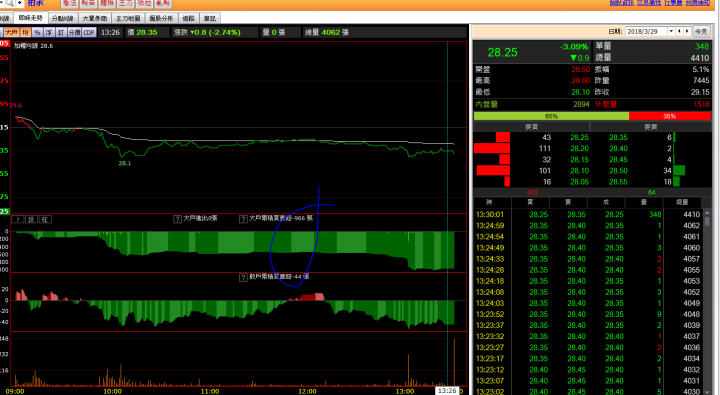Viewport: 720px width, 395px height.
Task: Click the 今天 today button
Action: coord(701,31)
